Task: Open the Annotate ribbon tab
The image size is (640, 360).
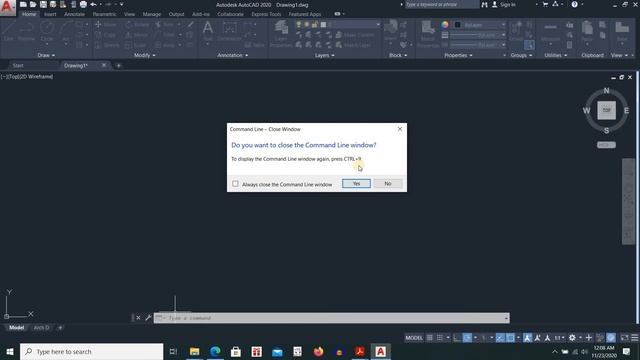Action: coord(74,14)
